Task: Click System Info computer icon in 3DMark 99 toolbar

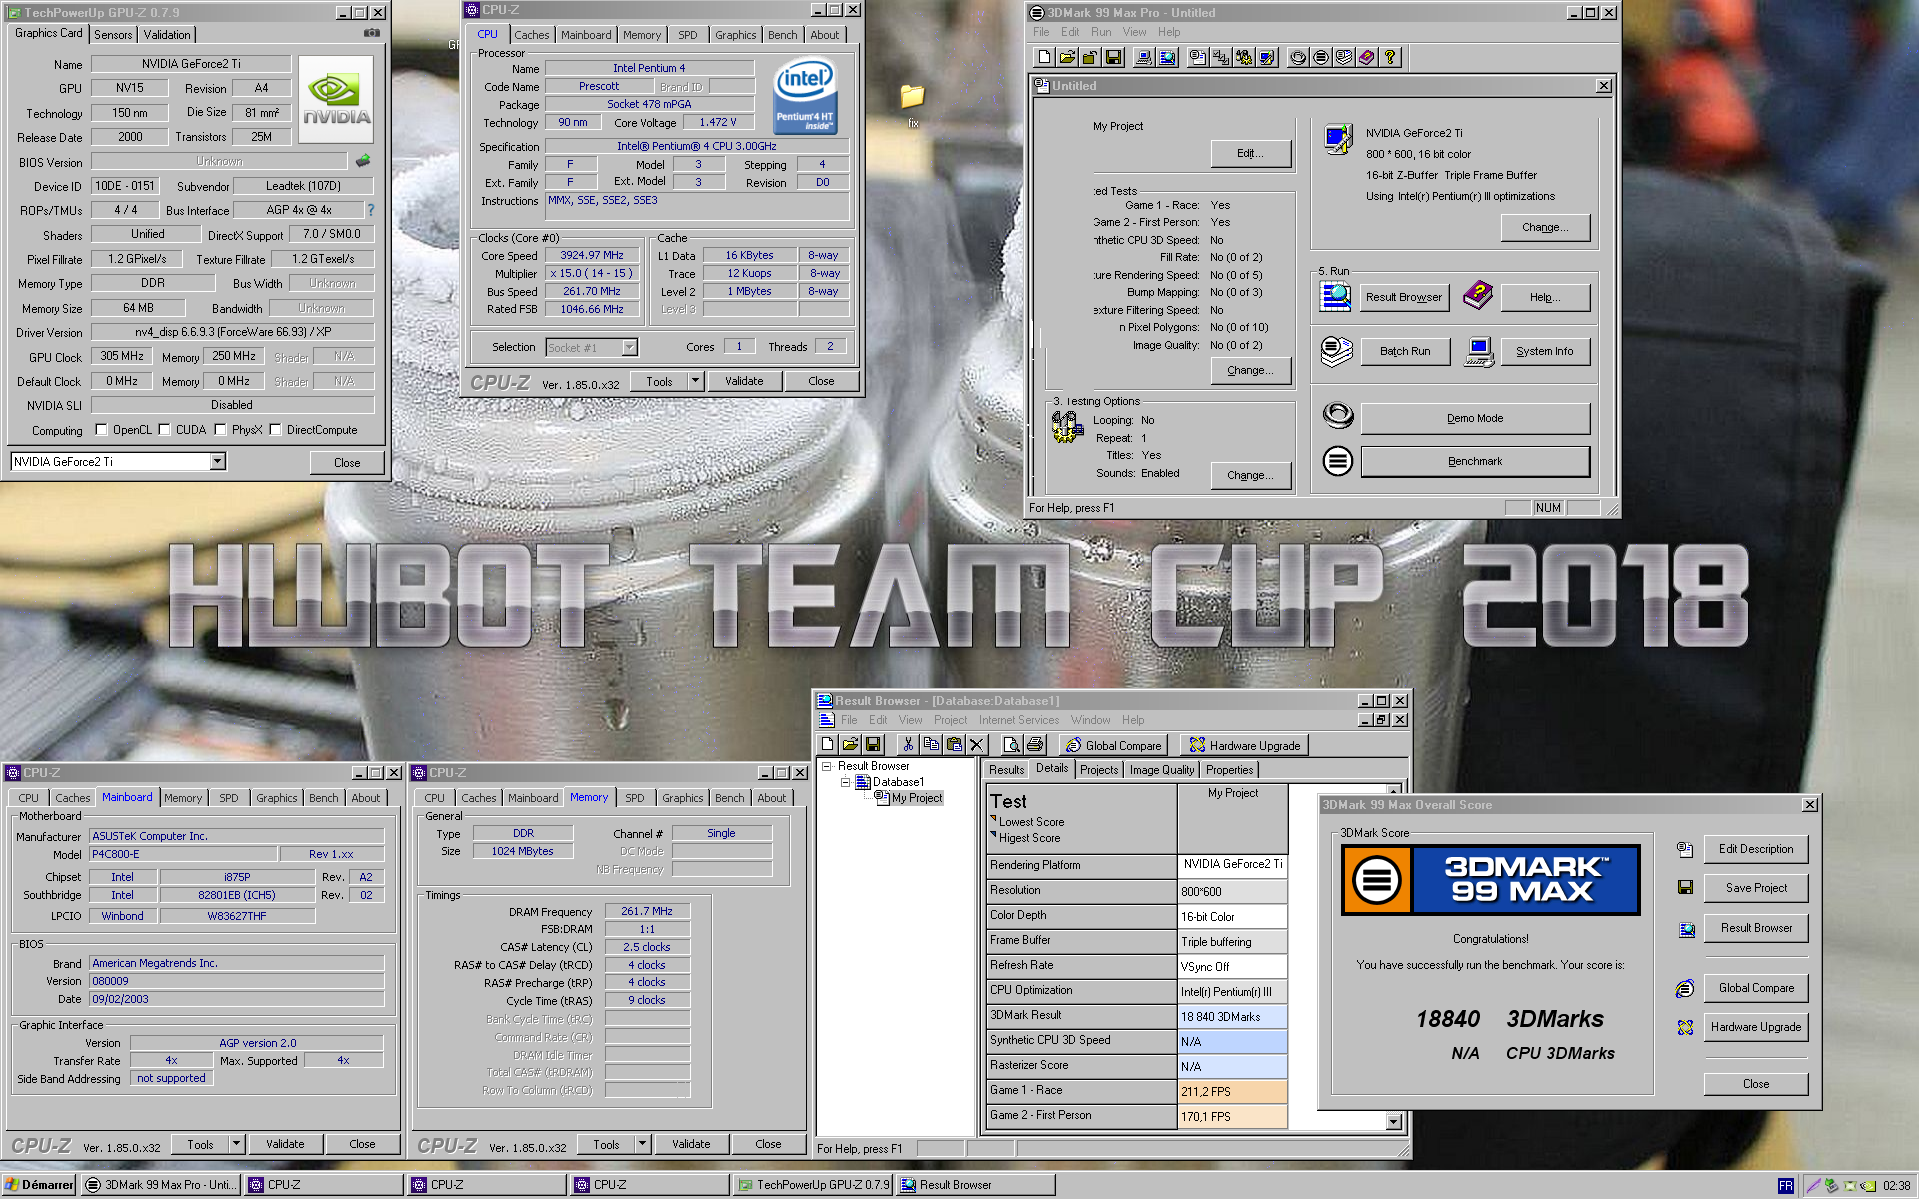Action: pos(1144,57)
